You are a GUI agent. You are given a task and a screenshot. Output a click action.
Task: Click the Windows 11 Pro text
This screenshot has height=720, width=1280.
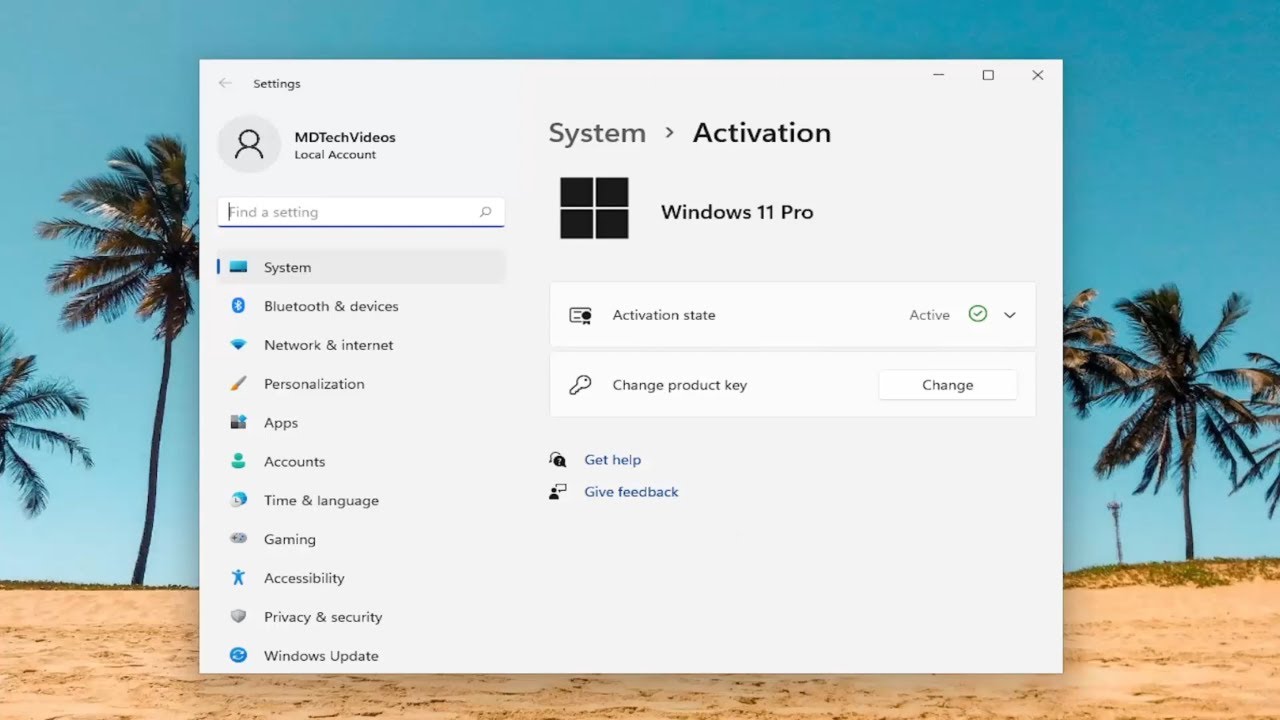[x=737, y=212]
